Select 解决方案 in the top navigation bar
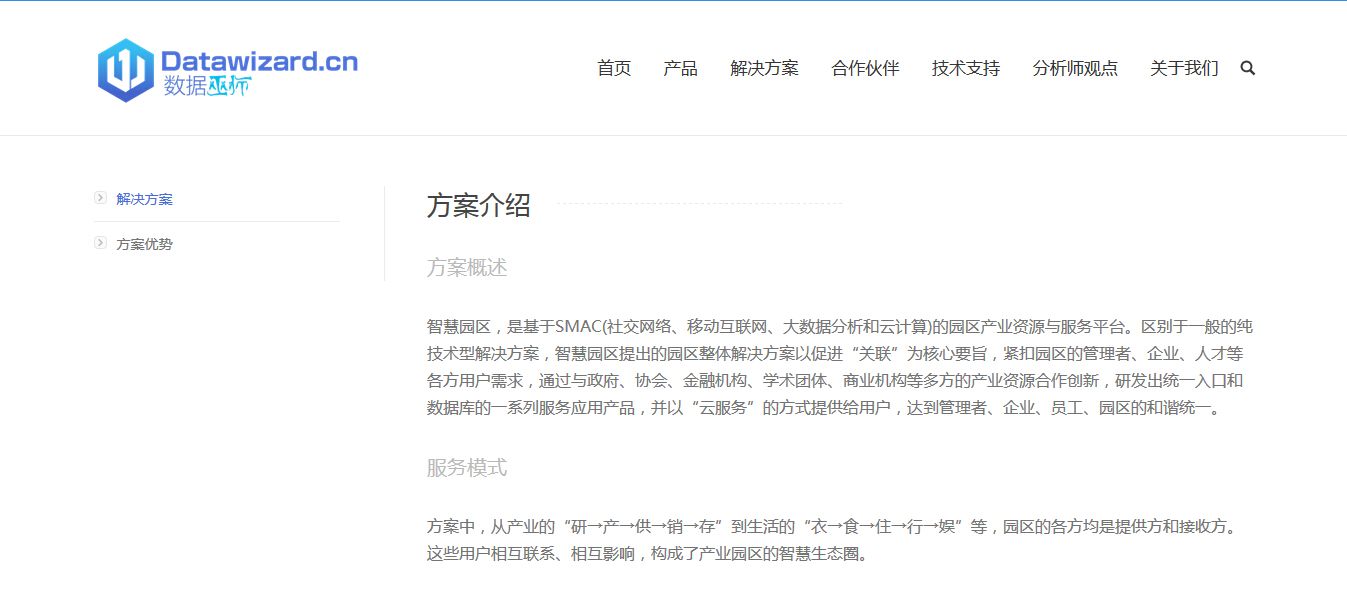This screenshot has height=596, width=1347. pyautogui.click(x=764, y=68)
